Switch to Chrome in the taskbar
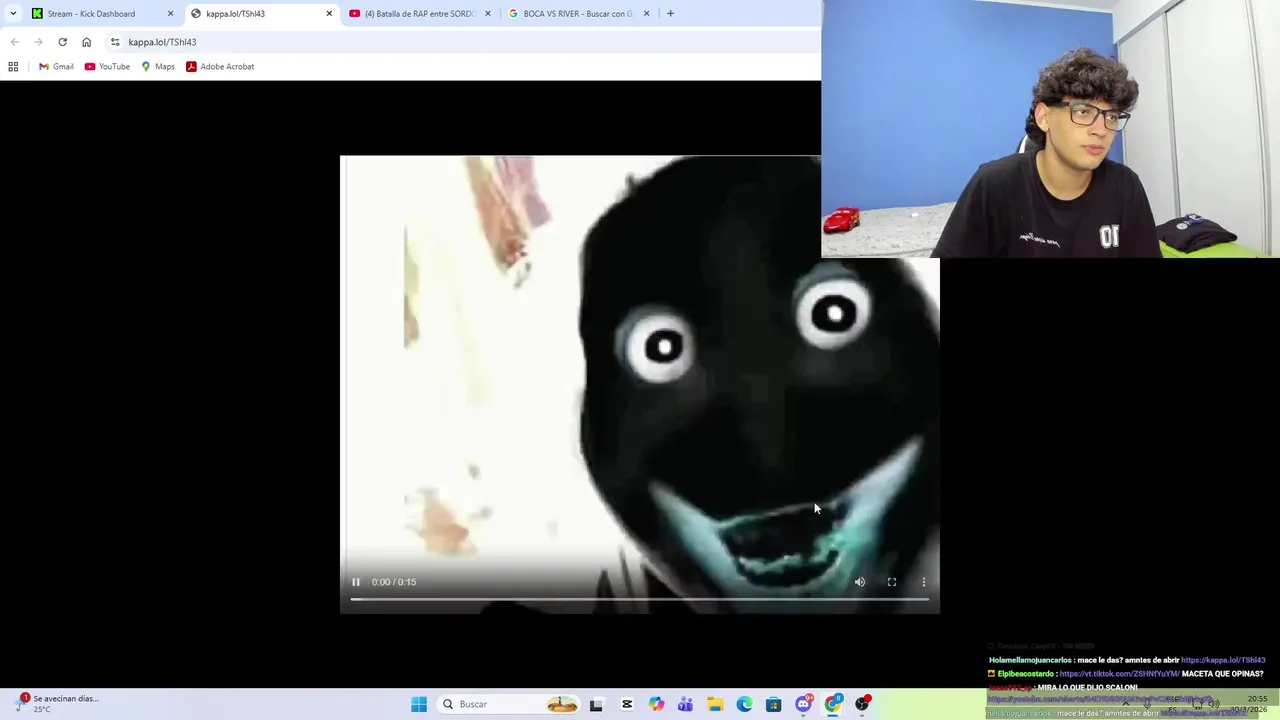Viewport: 1280px width, 720px height. coord(833,704)
